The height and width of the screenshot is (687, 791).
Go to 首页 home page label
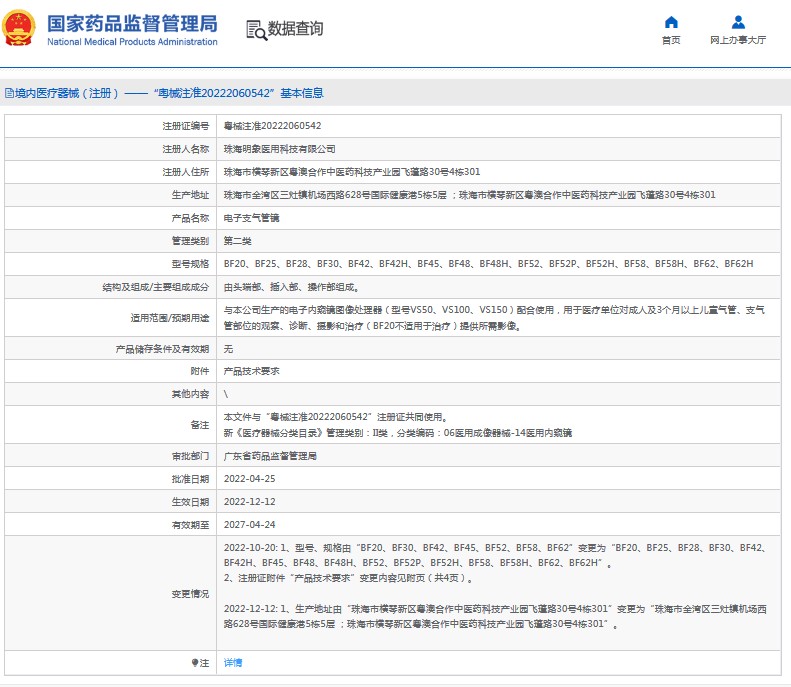pyautogui.click(x=670, y=40)
